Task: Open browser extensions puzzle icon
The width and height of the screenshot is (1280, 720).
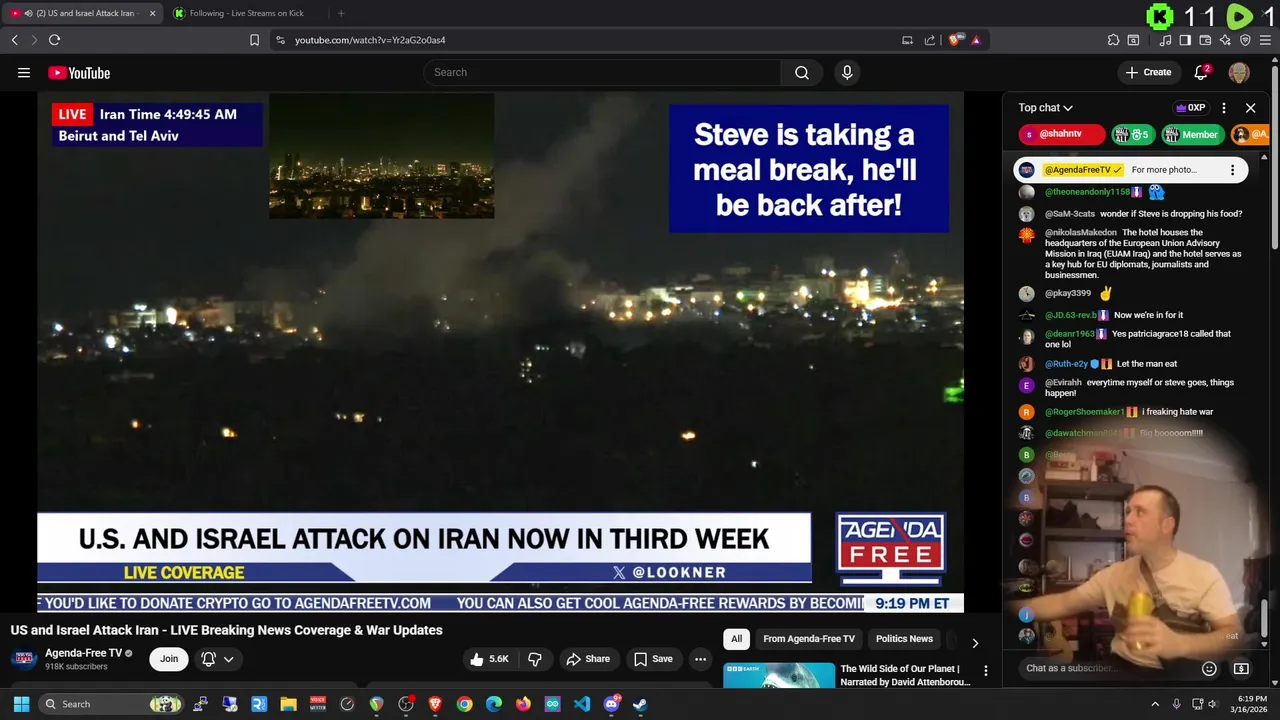Action: [x=1113, y=40]
